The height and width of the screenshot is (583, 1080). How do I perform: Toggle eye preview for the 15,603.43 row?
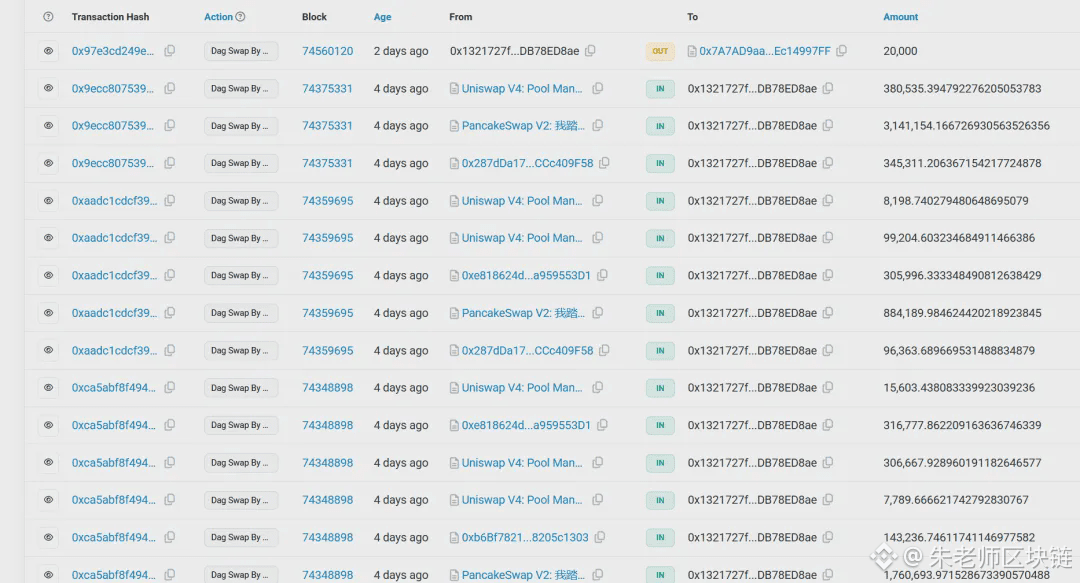click(x=48, y=387)
